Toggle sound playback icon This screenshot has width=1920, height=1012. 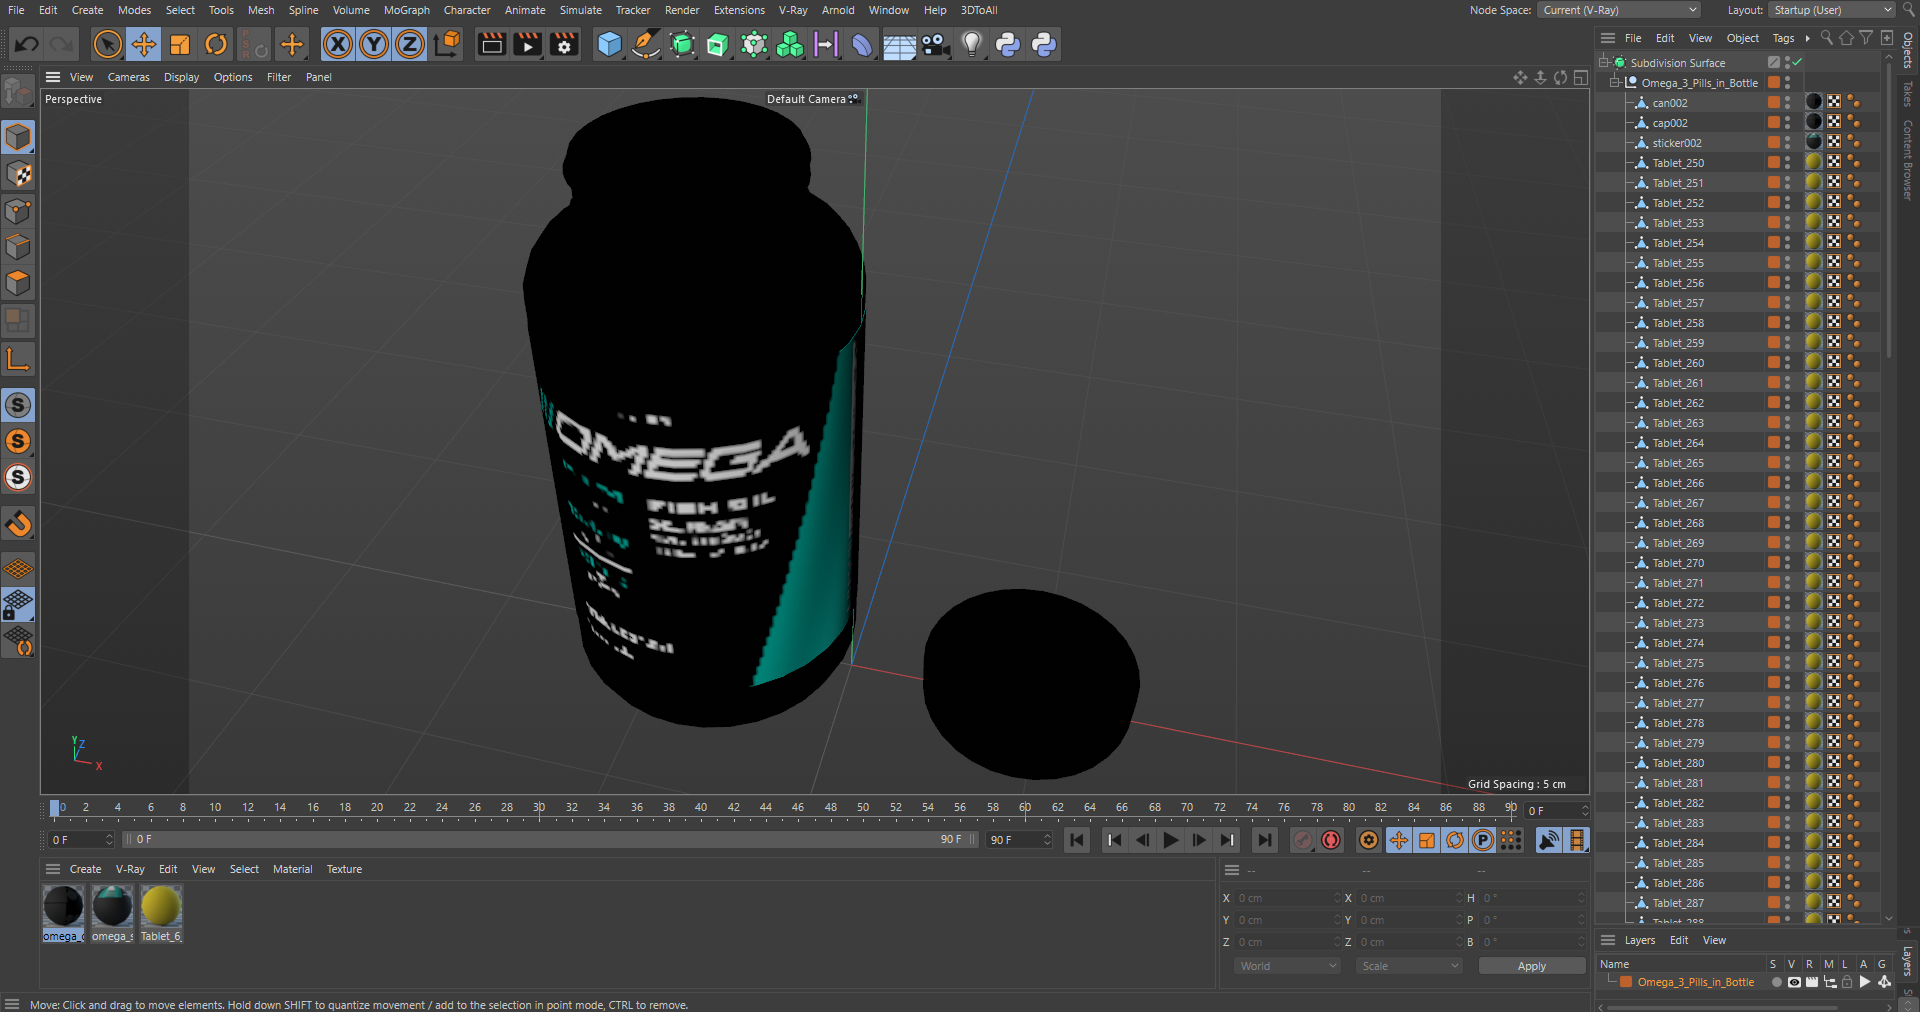[x=1548, y=840]
